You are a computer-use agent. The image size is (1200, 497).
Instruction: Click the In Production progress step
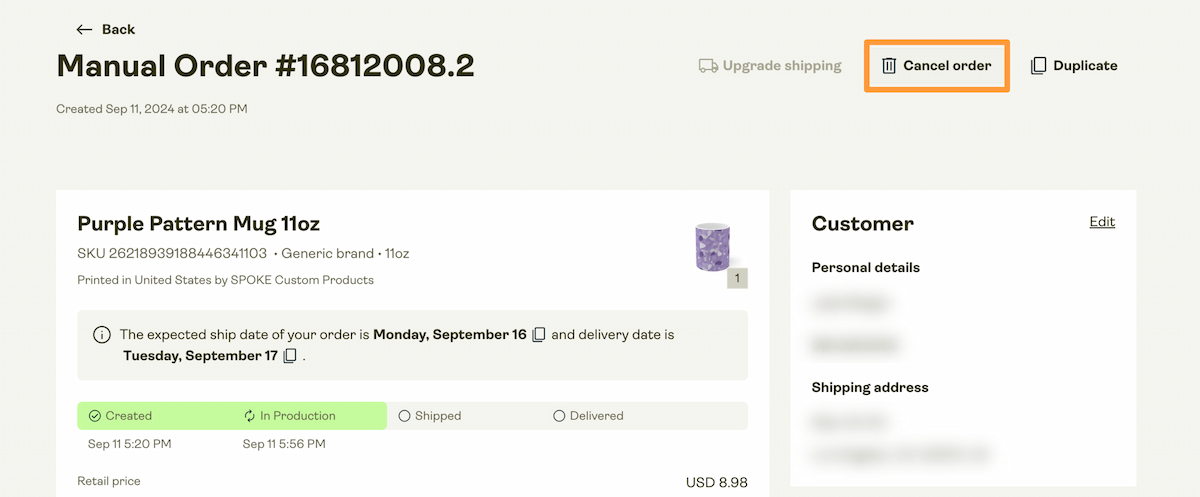(x=297, y=416)
